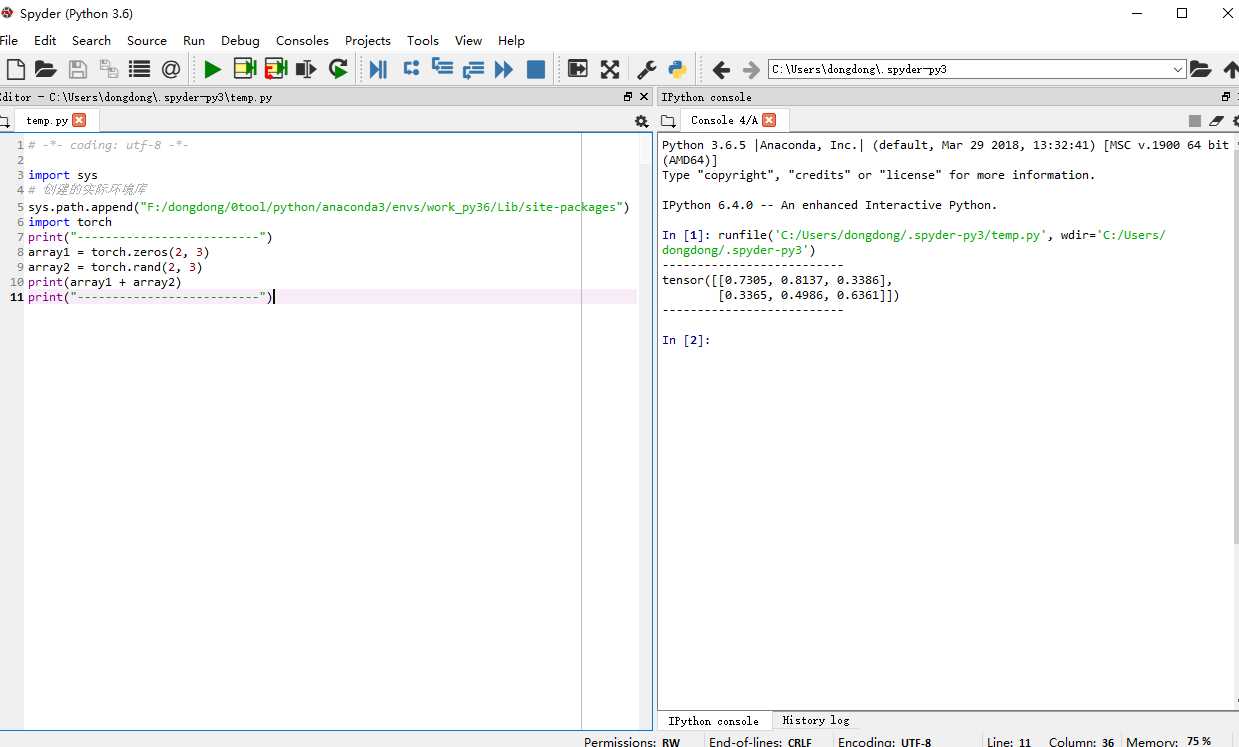Click the Debug file toolbar icon
This screenshot has width=1239, height=747.
[378, 69]
